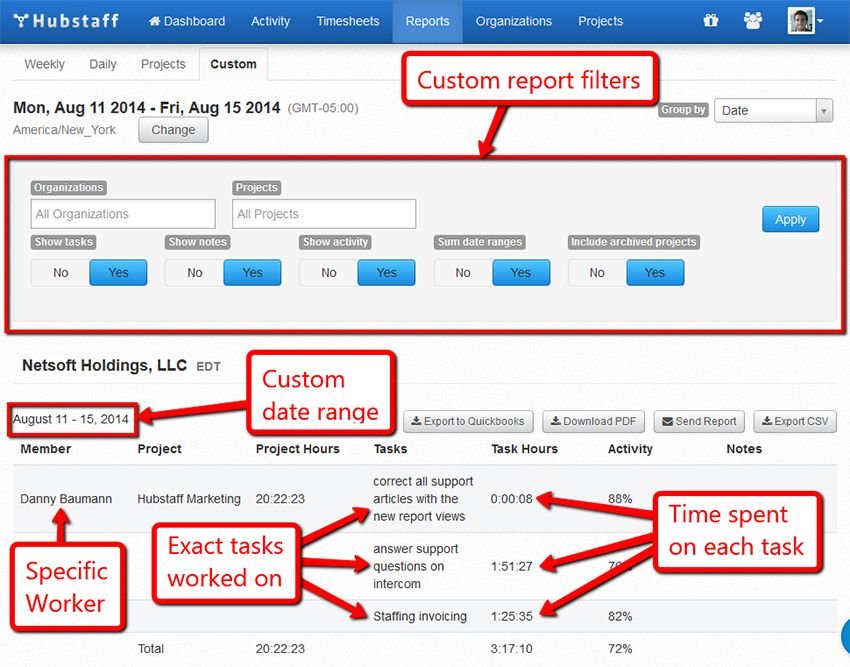Open the user profile avatar menu
Viewport: 850px width, 667px height.
click(x=804, y=21)
